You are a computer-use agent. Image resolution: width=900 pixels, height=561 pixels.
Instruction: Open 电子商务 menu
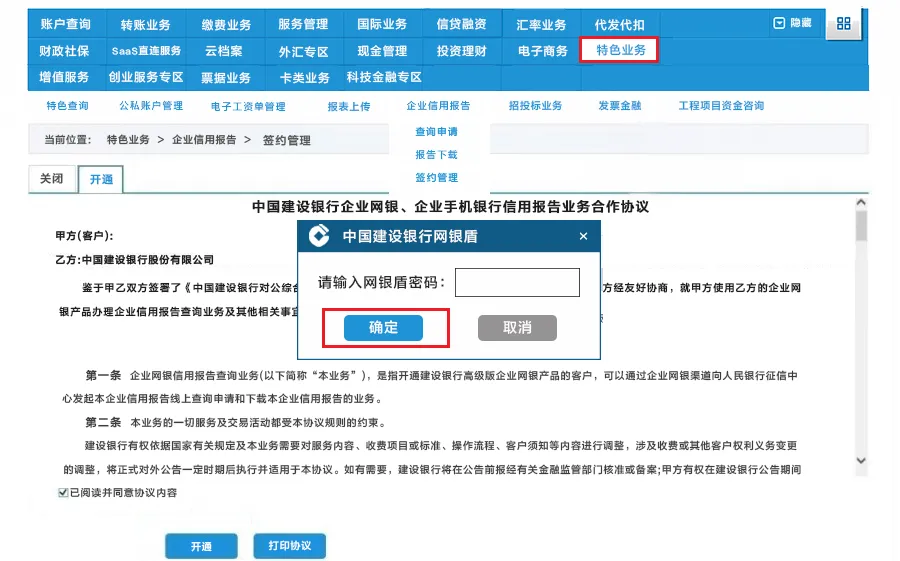click(542, 51)
